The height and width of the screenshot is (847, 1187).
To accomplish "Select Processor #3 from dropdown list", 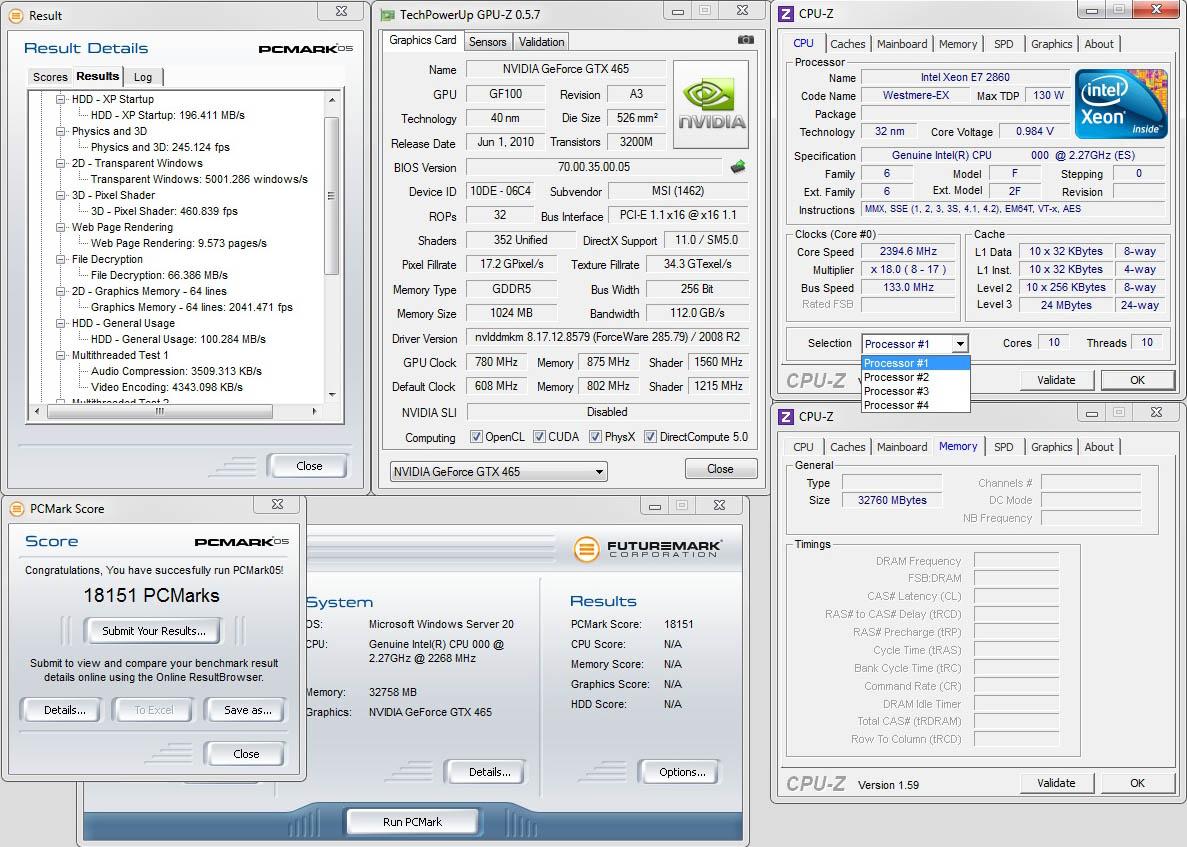I will (916, 391).
